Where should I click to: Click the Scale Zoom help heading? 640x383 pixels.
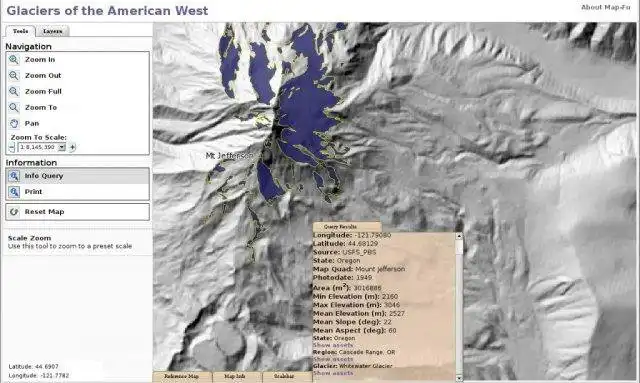(x=29, y=238)
